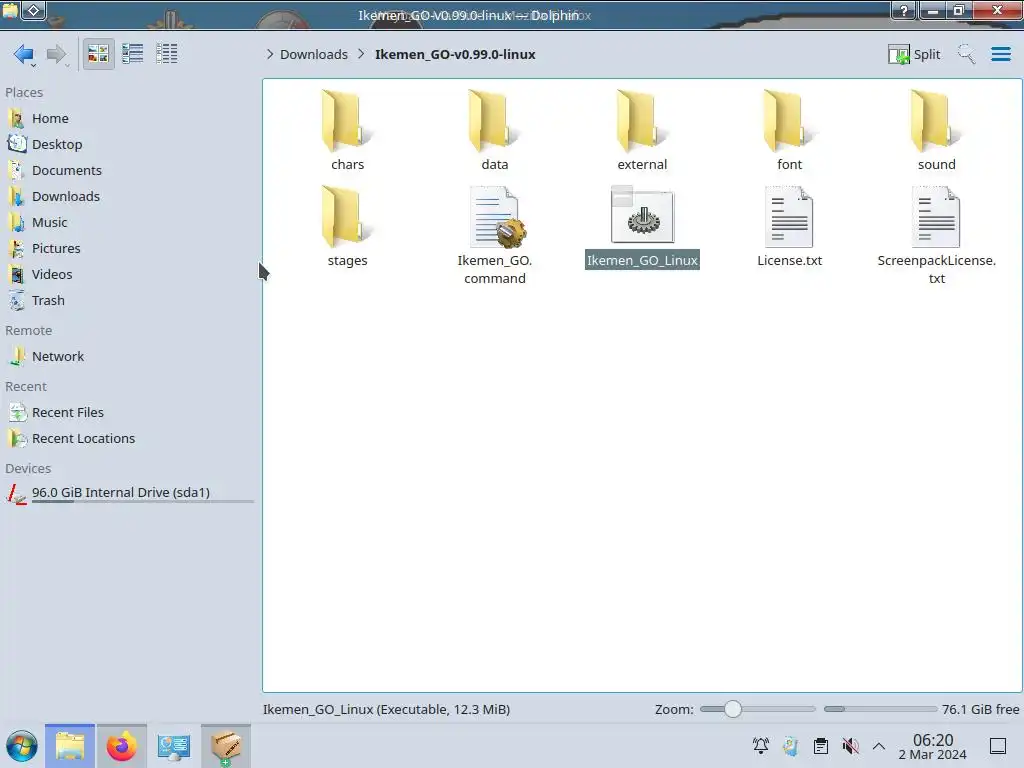Click the free disk space bar
Image resolution: width=1024 pixels, height=768 pixels.
[x=880, y=709]
